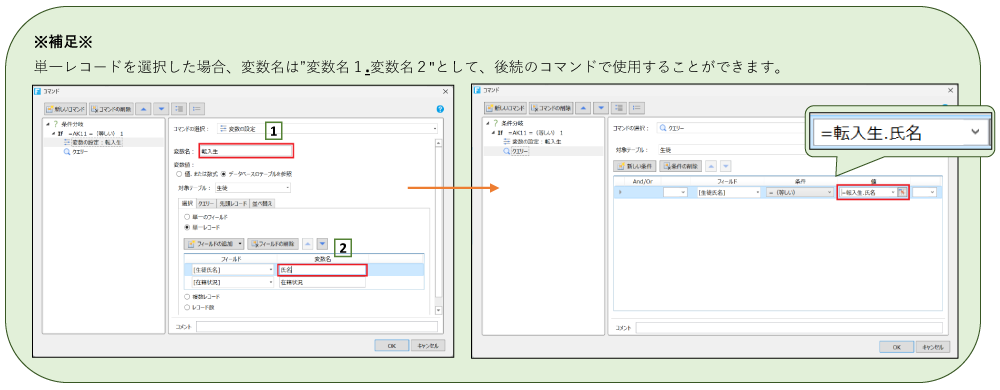Move field up arrow beside フィールドの削除
The width and height of the screenshot is (1000, 390).
pos(307,243)
